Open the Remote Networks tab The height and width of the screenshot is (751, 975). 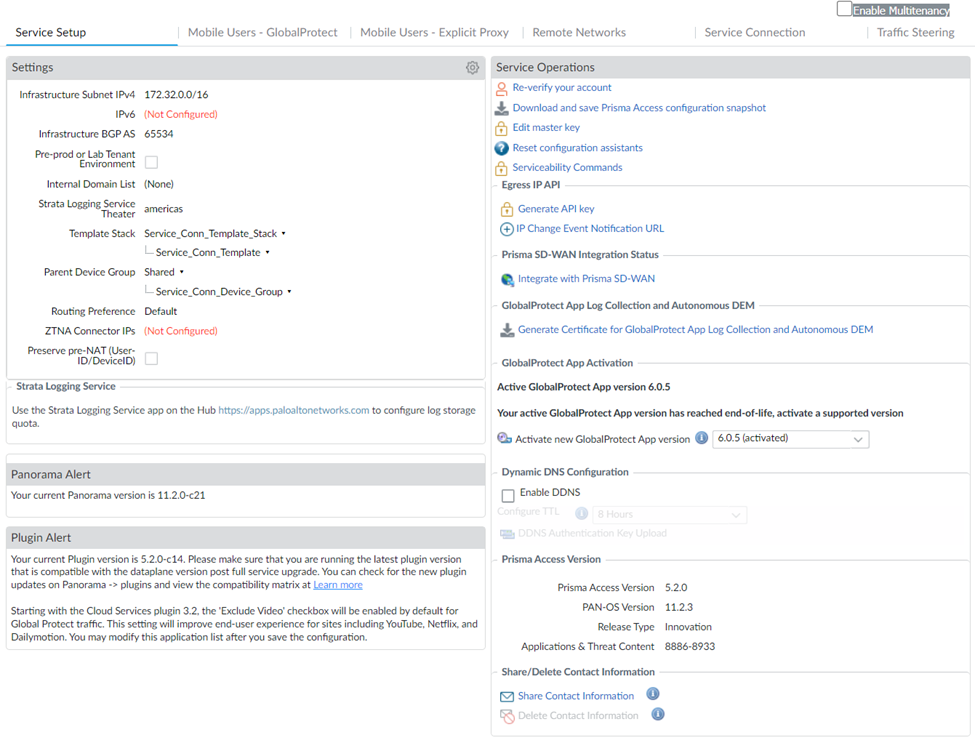[579, 33]
